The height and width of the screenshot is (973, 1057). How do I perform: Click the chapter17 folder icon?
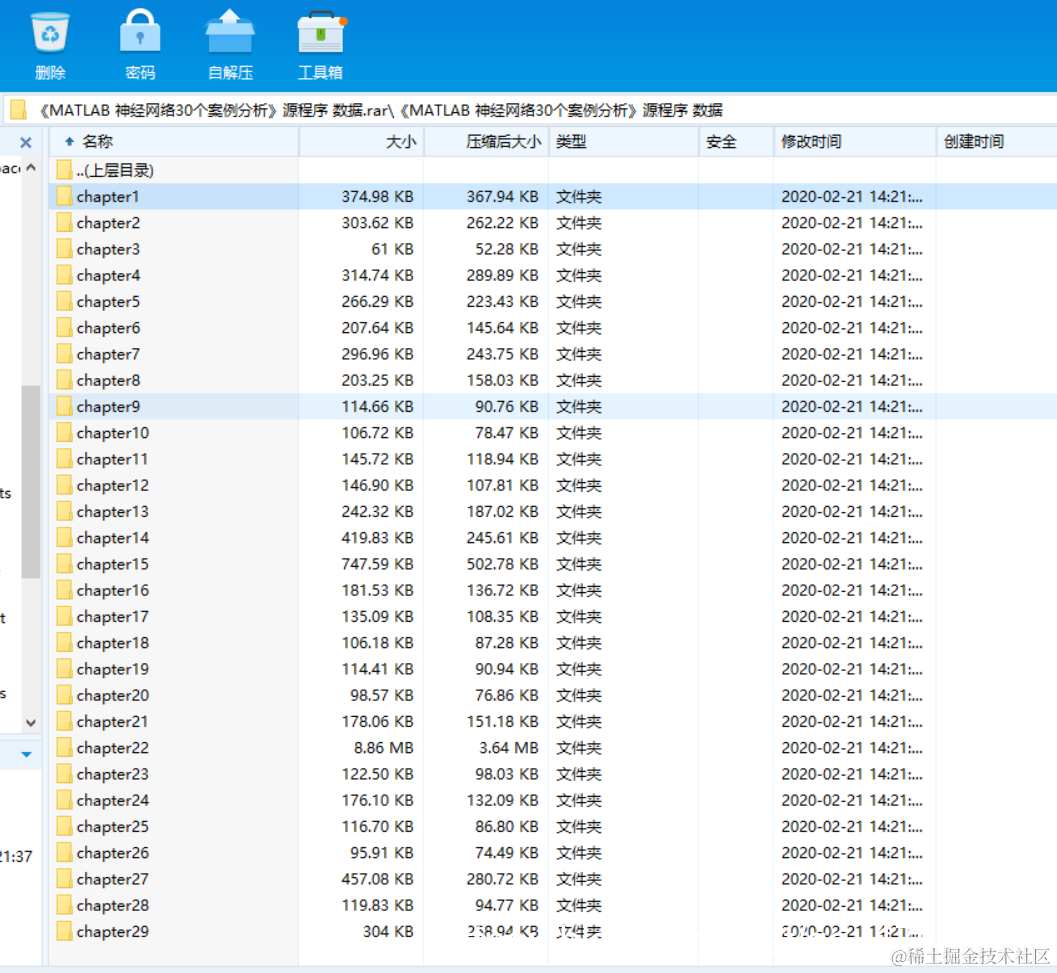[64, 617]
